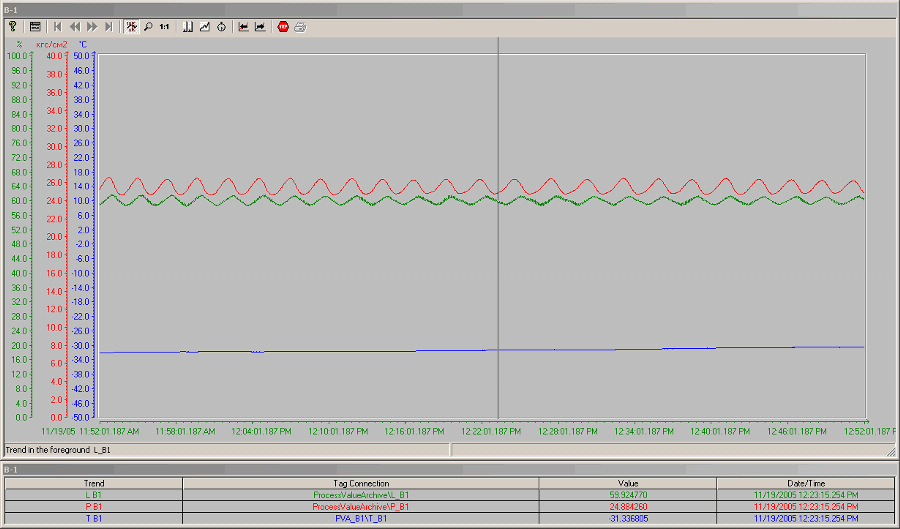Activate the zoom area magnifier
900x529 pixels.
tap(148, 27)
